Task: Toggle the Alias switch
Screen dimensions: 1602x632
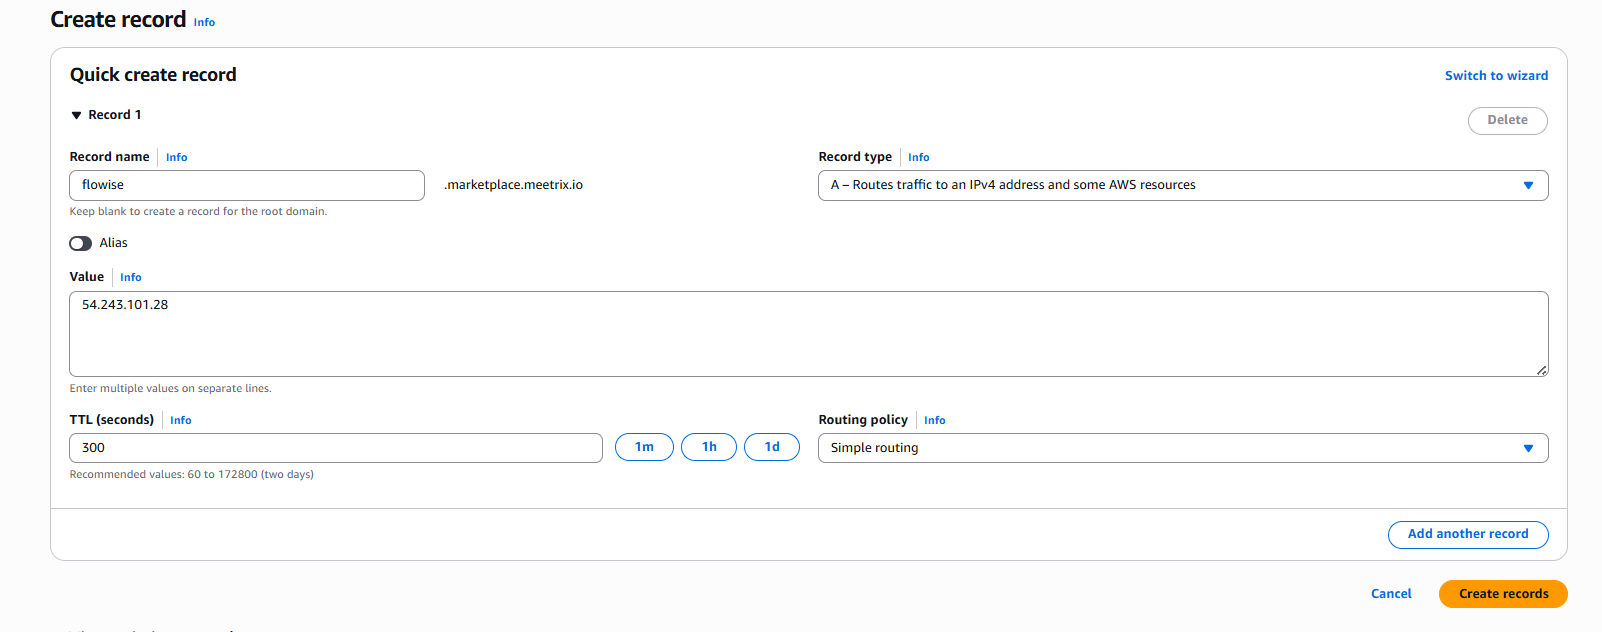Action: pyautogui.click(x=81, y=243)
